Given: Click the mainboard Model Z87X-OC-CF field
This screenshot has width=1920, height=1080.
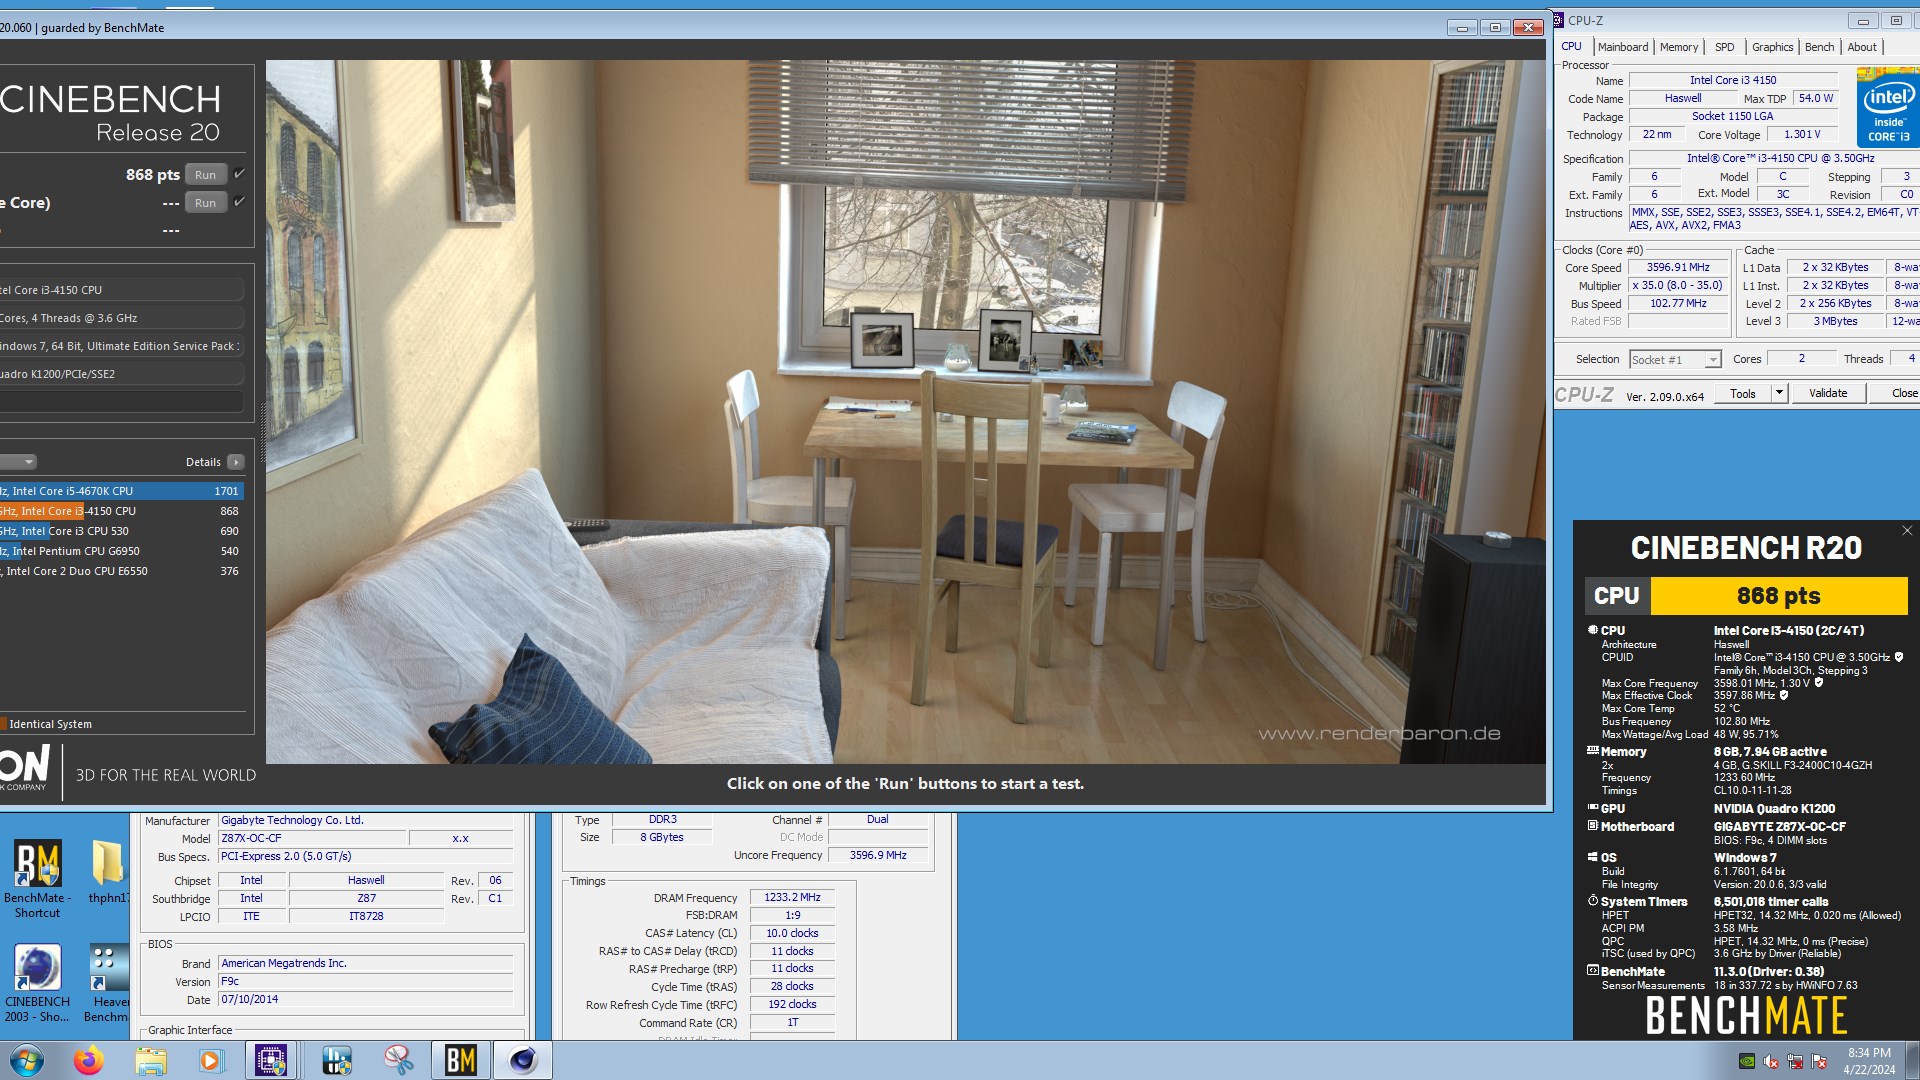Looking at the screenshot, I should [x=312, y=838].
